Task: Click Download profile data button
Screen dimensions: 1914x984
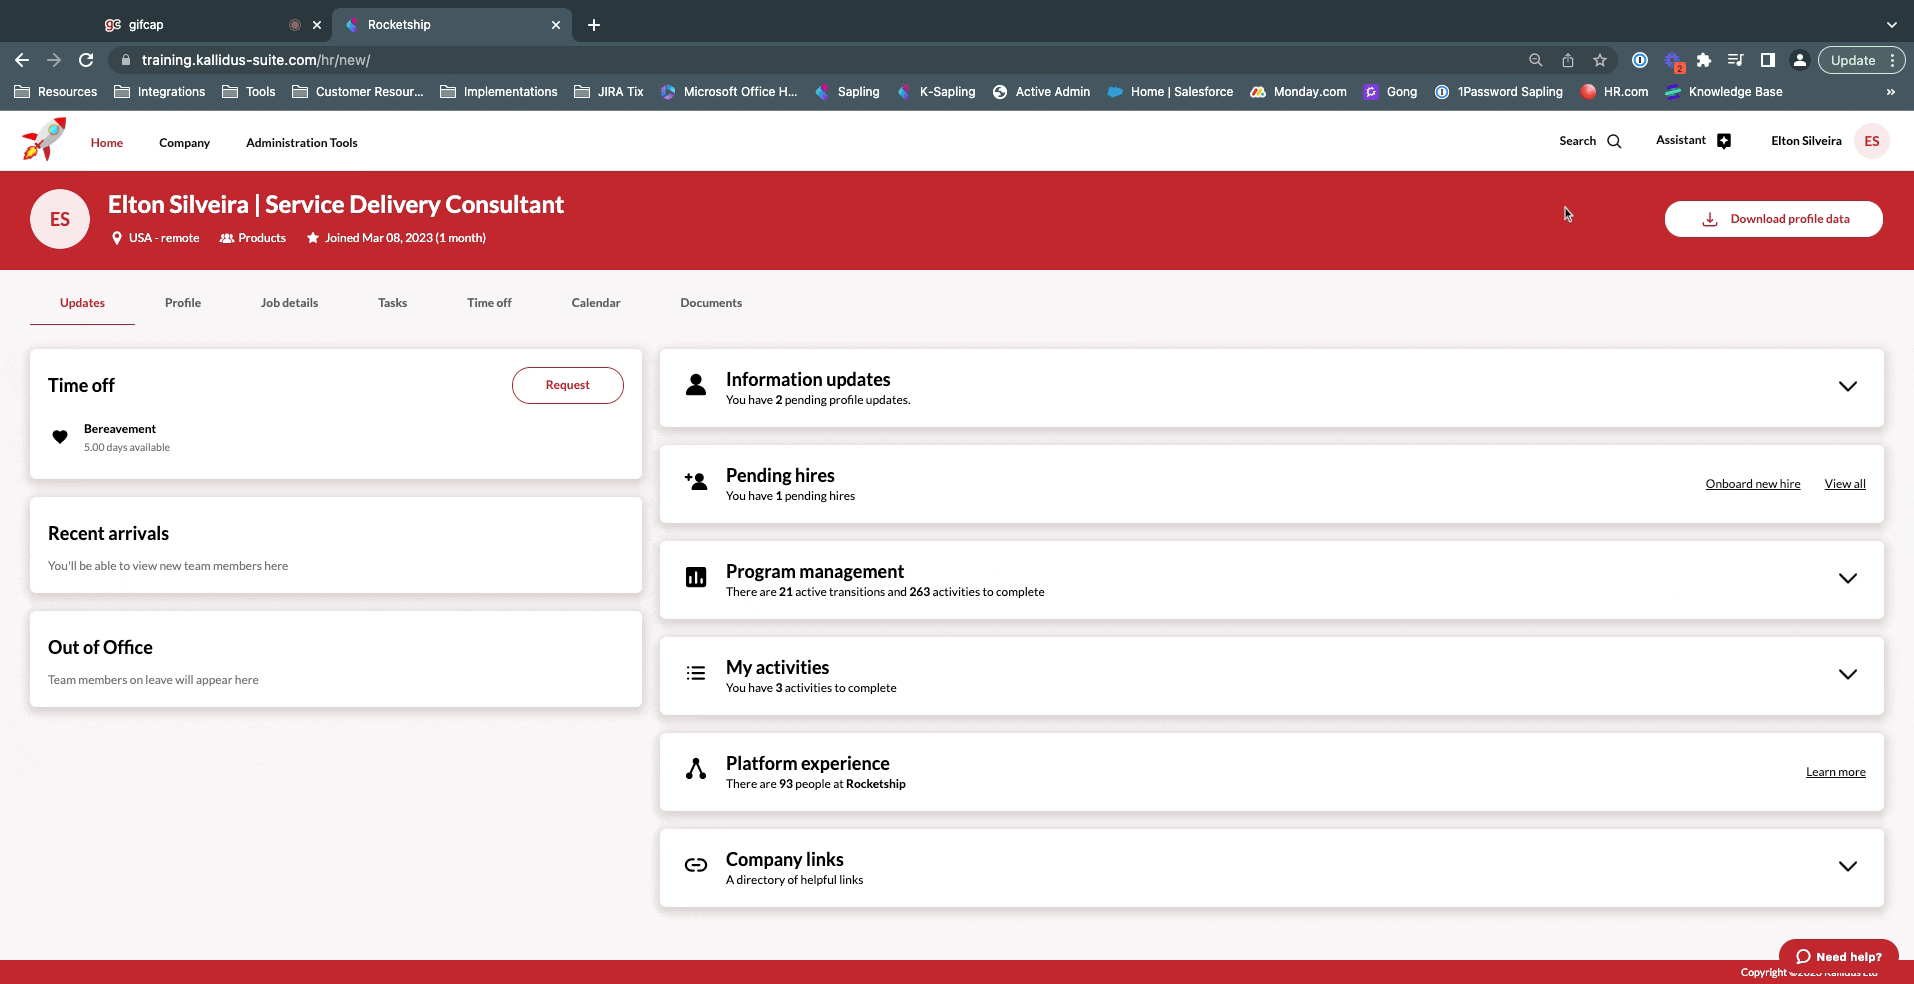Action: [x=1773, y=219]
